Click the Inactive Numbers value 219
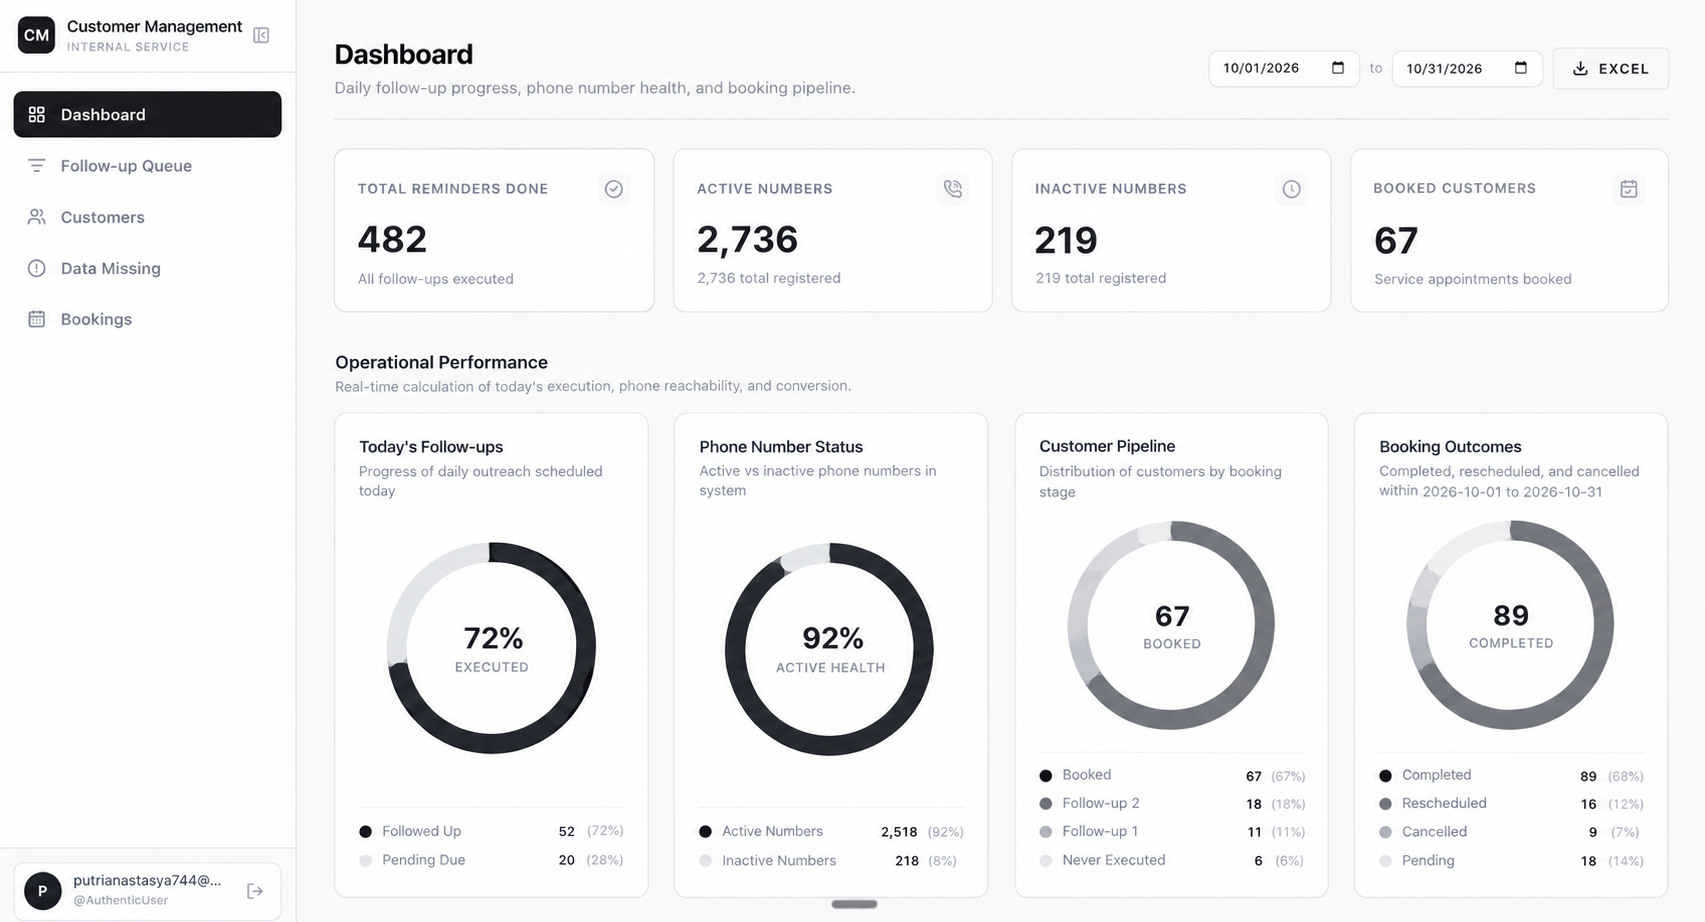 1066,240
